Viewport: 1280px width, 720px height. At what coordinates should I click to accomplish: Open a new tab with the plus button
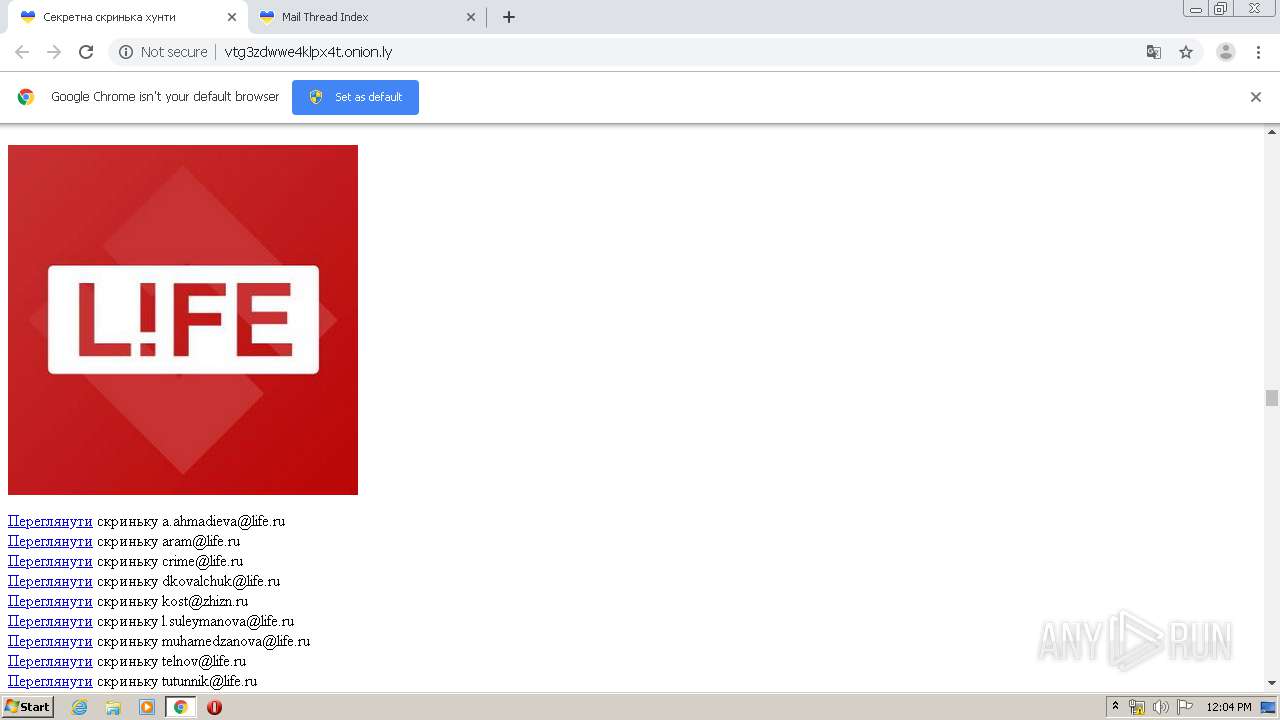508,17
